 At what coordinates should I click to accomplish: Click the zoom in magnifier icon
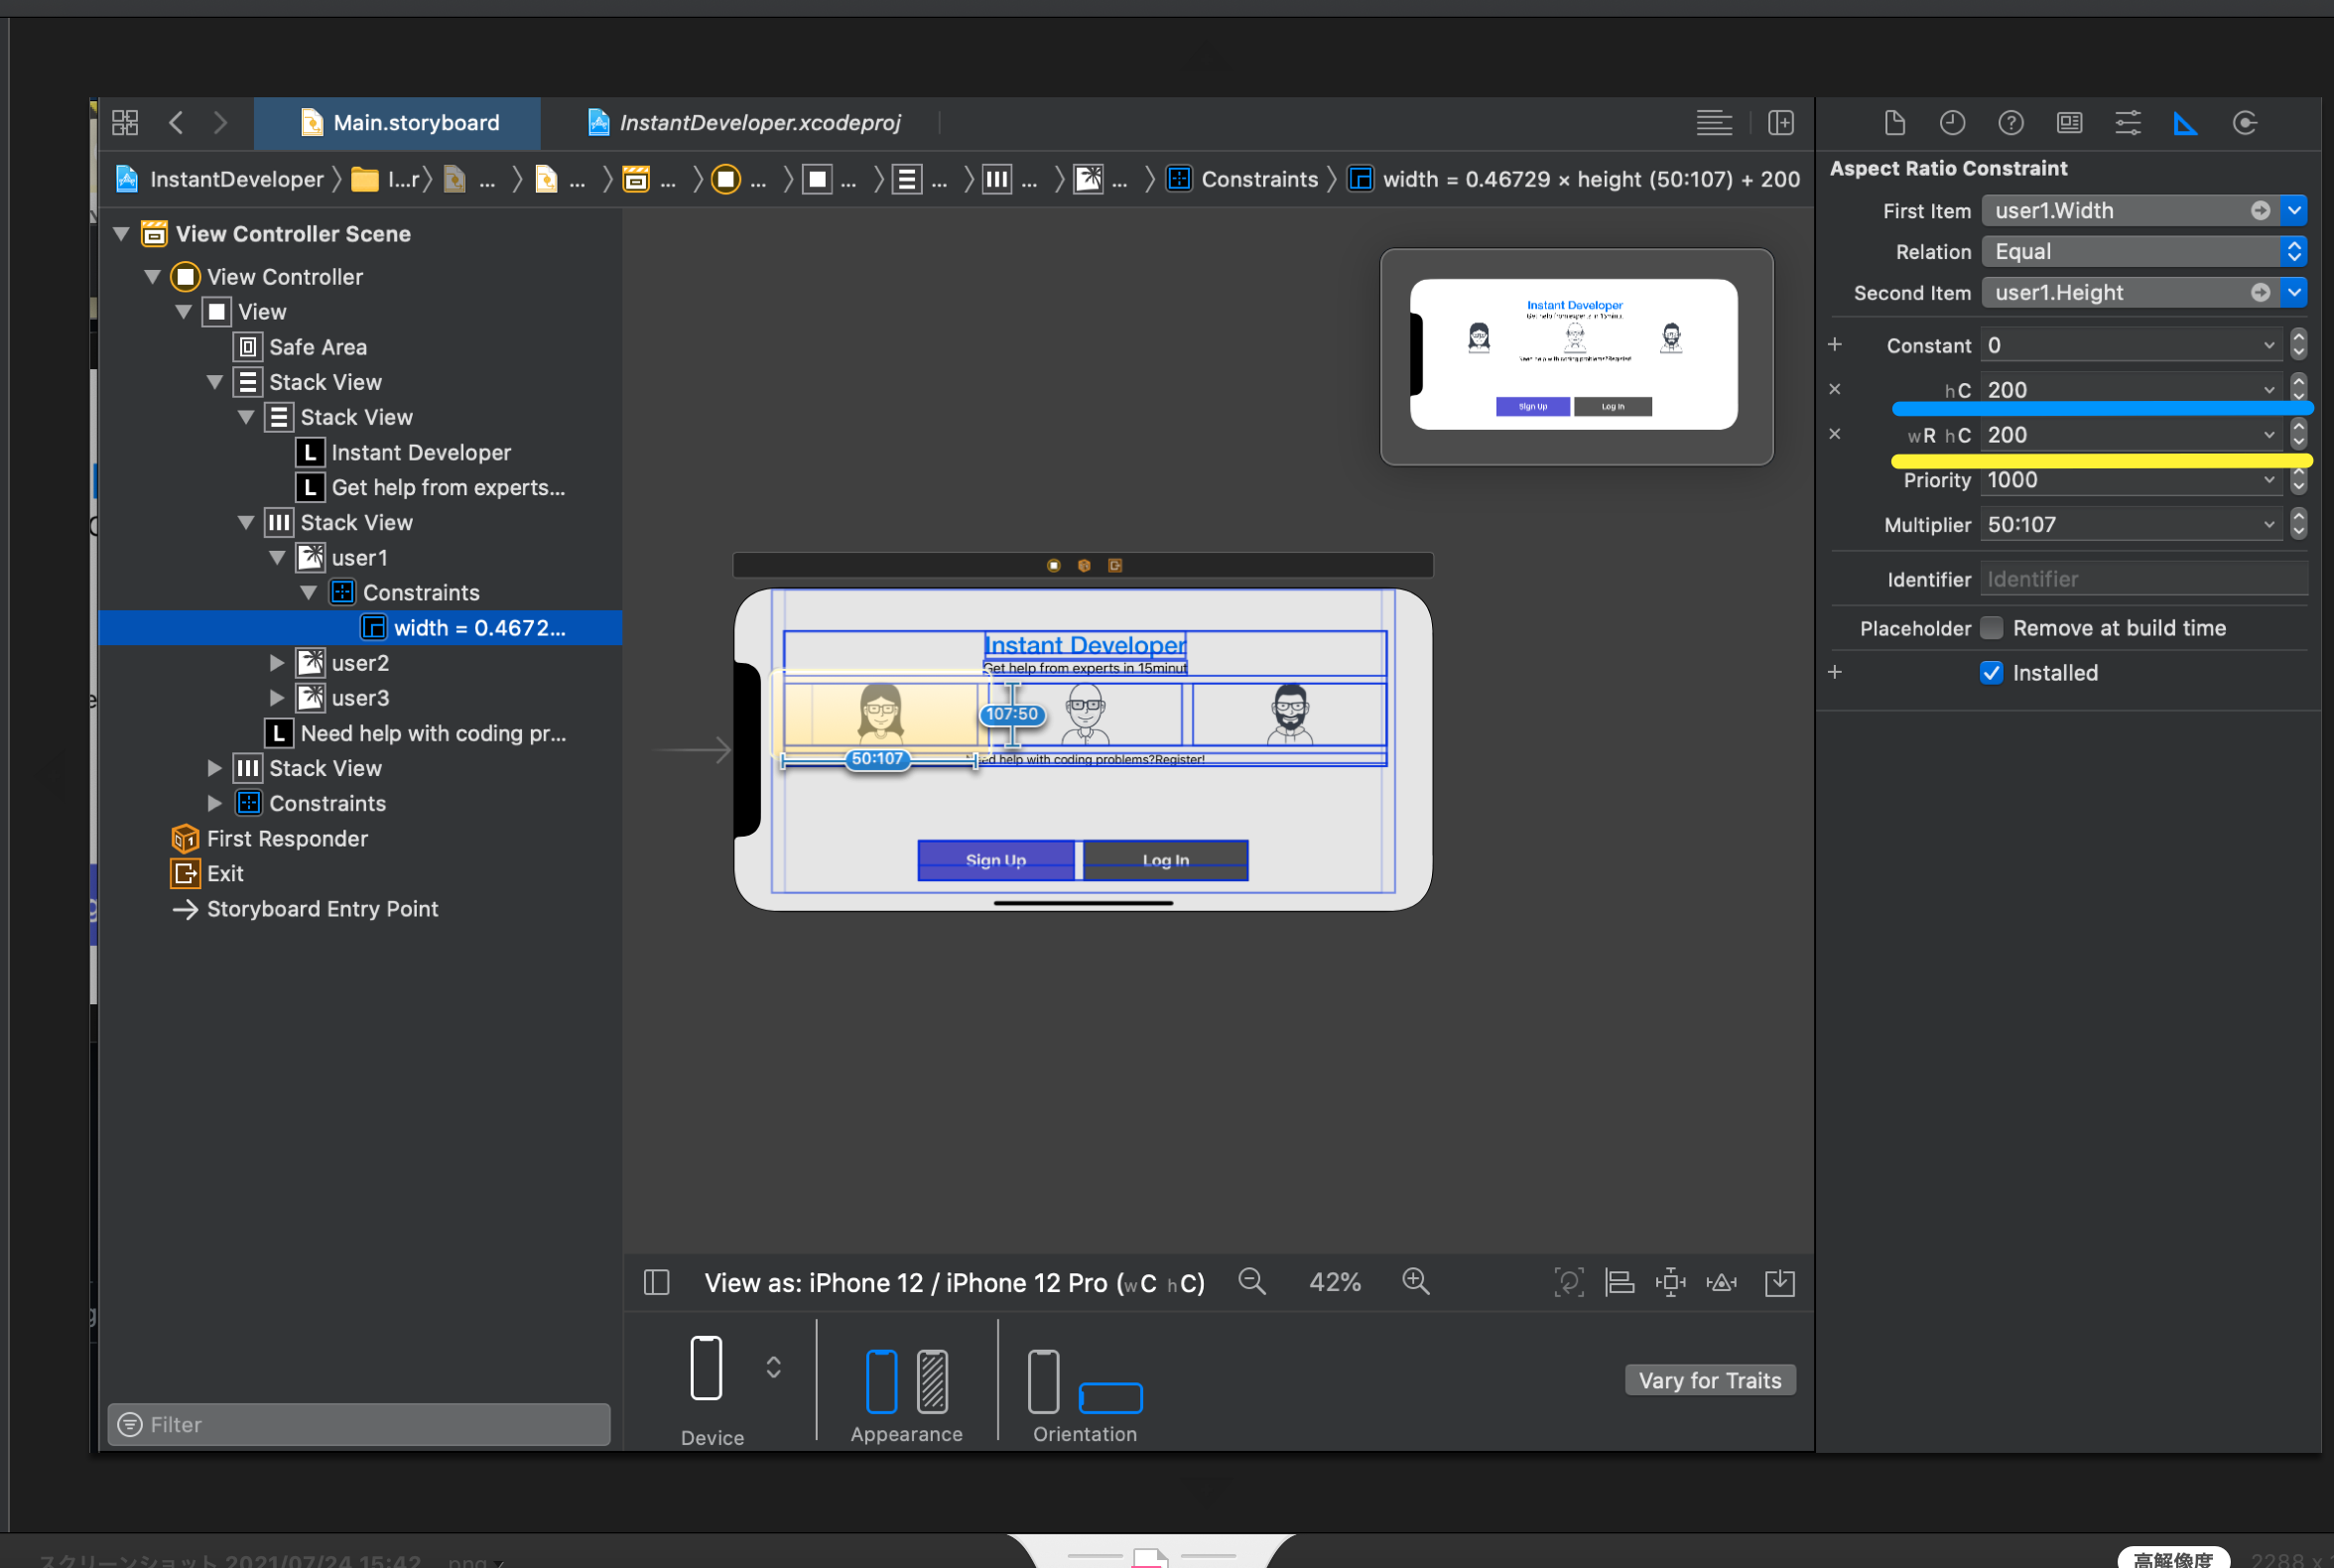tap(1415, 1281)
